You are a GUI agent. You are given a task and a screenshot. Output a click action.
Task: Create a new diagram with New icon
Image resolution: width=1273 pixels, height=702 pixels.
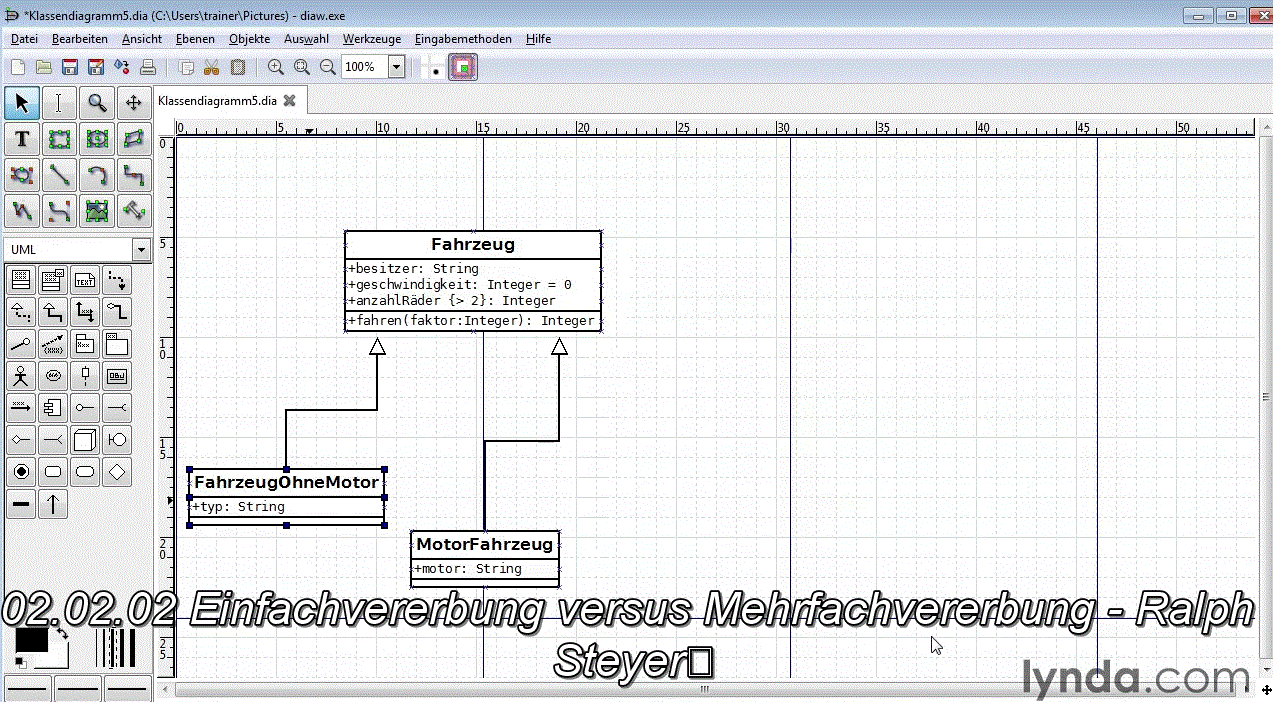click(18, 67)
